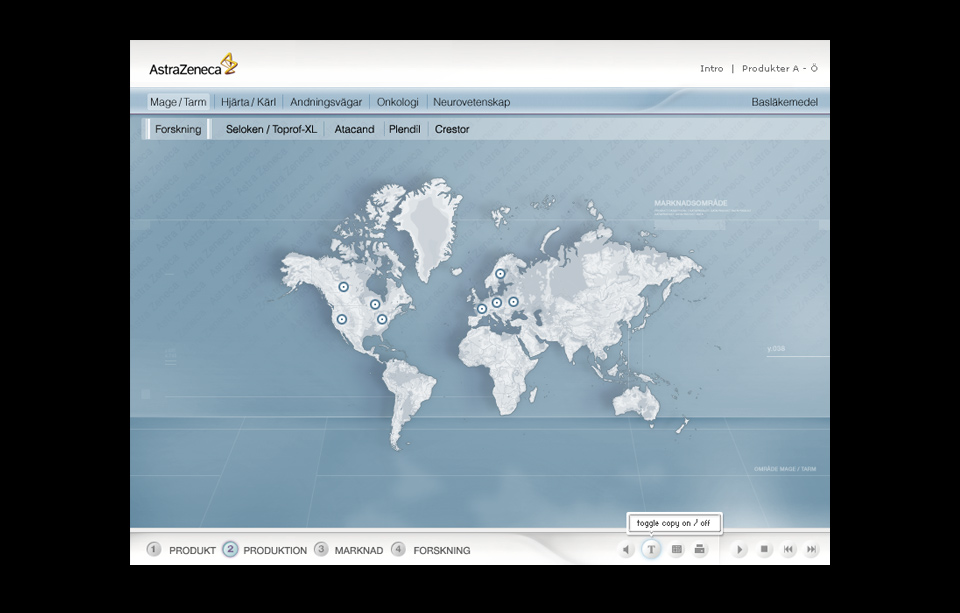Jump to step 4 FORSKNING
The height and width of the screenshot is (613, 960).
point(430,550)
